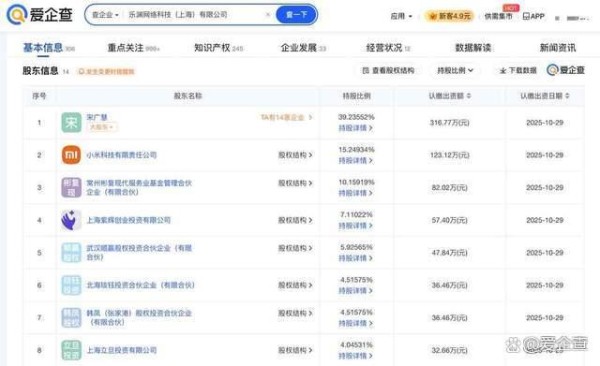Click the light blue logo in row 5

pyautogui.click(x=71, y=253)
